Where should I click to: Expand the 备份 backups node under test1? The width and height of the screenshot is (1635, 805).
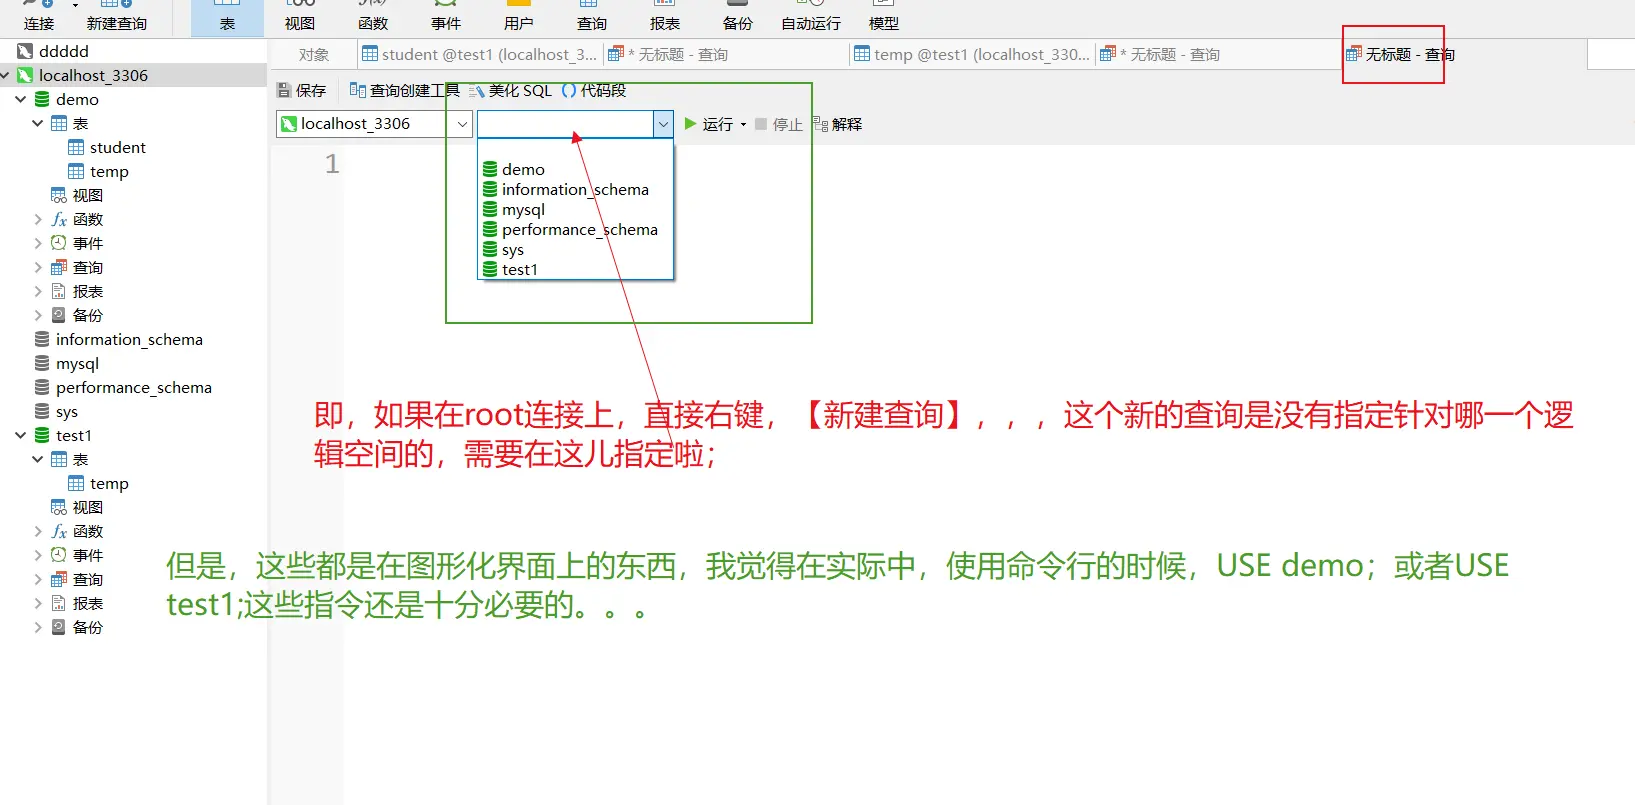pos(38,627)
